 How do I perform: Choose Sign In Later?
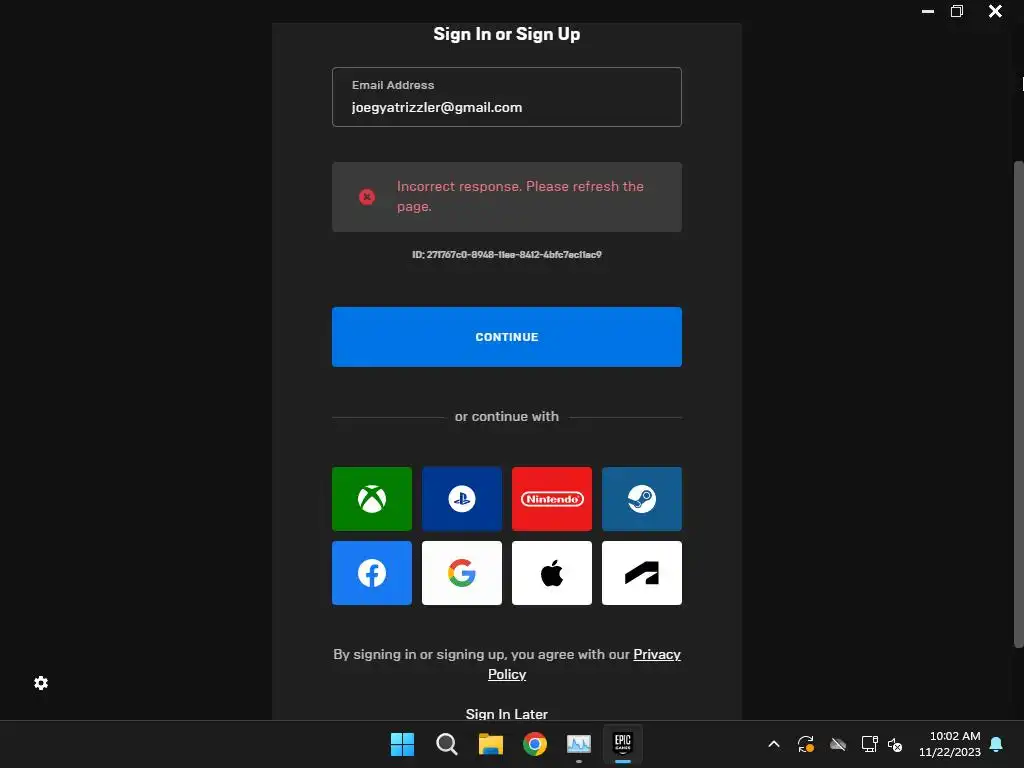tap(507, 714)
